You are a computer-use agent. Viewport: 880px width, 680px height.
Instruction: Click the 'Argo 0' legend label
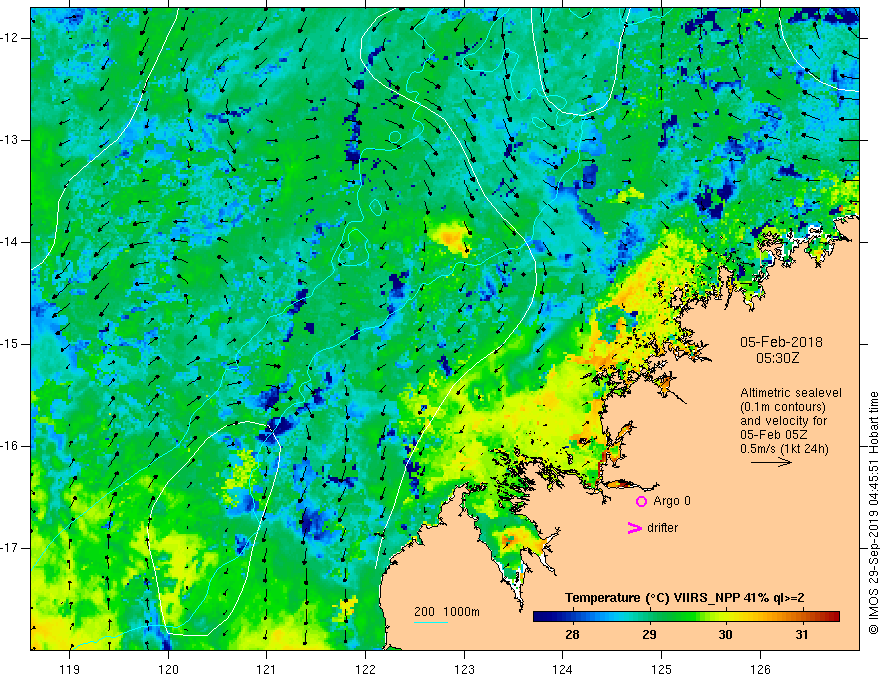pyautogui.click(x=672, y=501)
